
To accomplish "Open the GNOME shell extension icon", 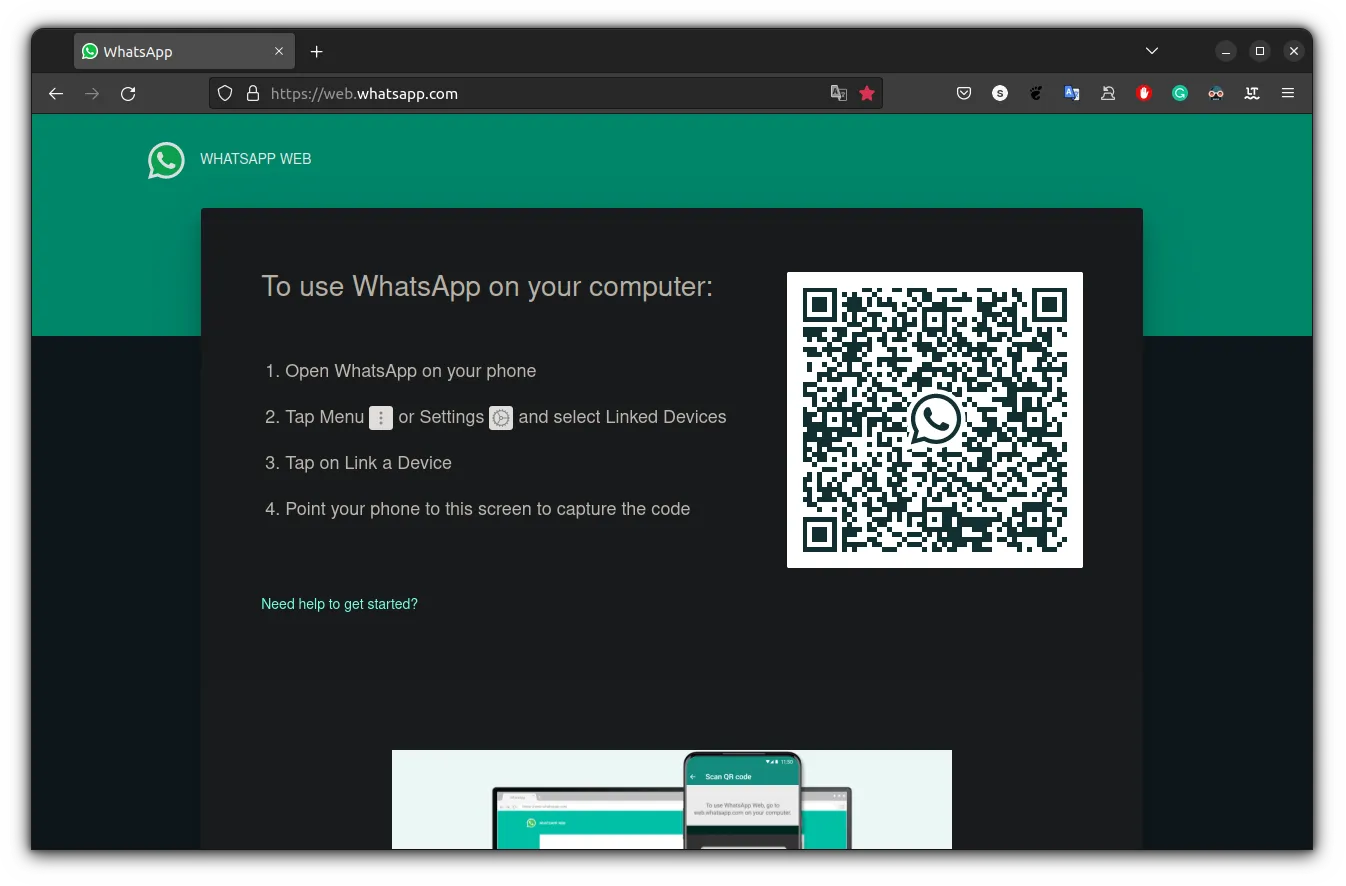I will 1036,93.
